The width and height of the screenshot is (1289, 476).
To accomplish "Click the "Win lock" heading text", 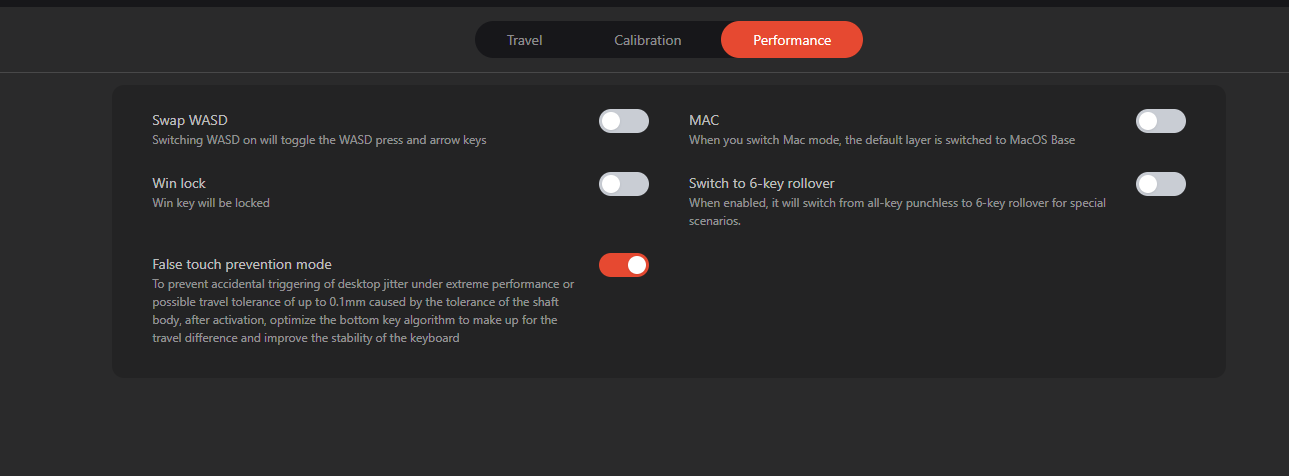I will click(179, 183).
